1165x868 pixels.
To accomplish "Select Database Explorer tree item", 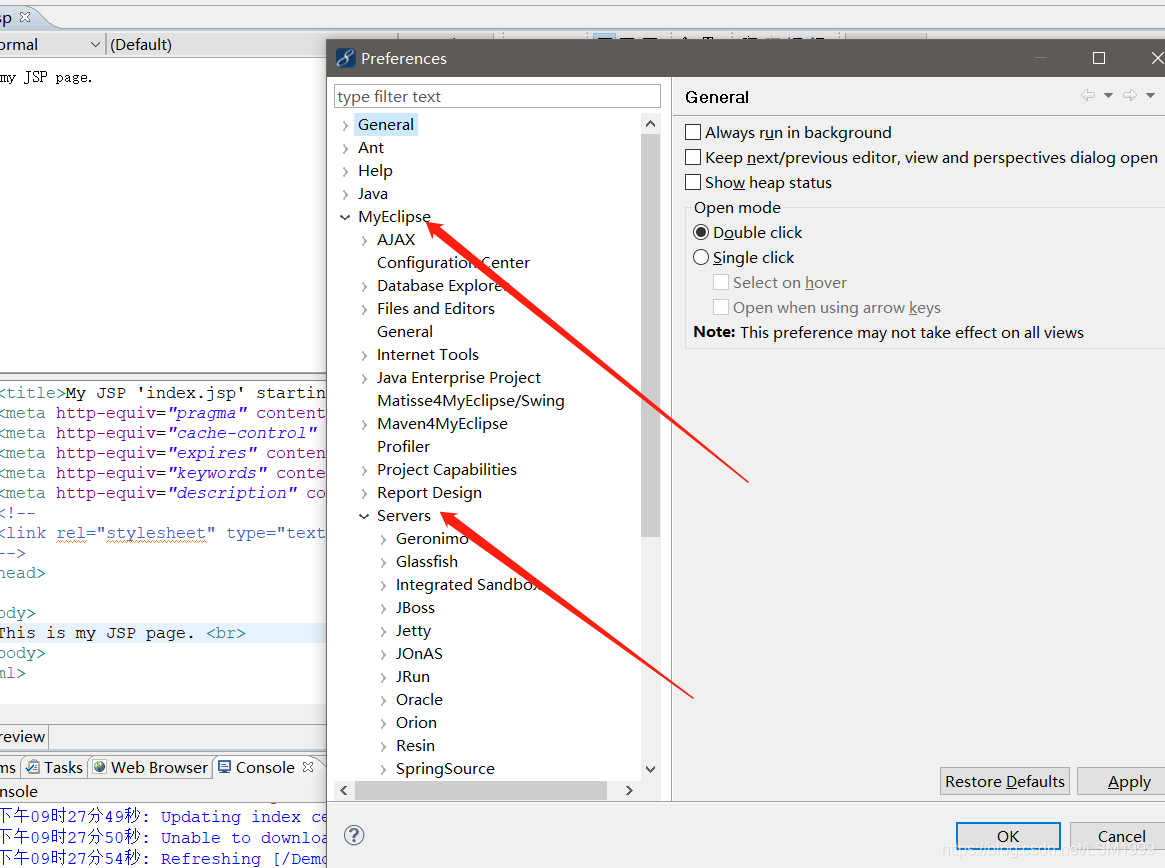I will [441, 285].
